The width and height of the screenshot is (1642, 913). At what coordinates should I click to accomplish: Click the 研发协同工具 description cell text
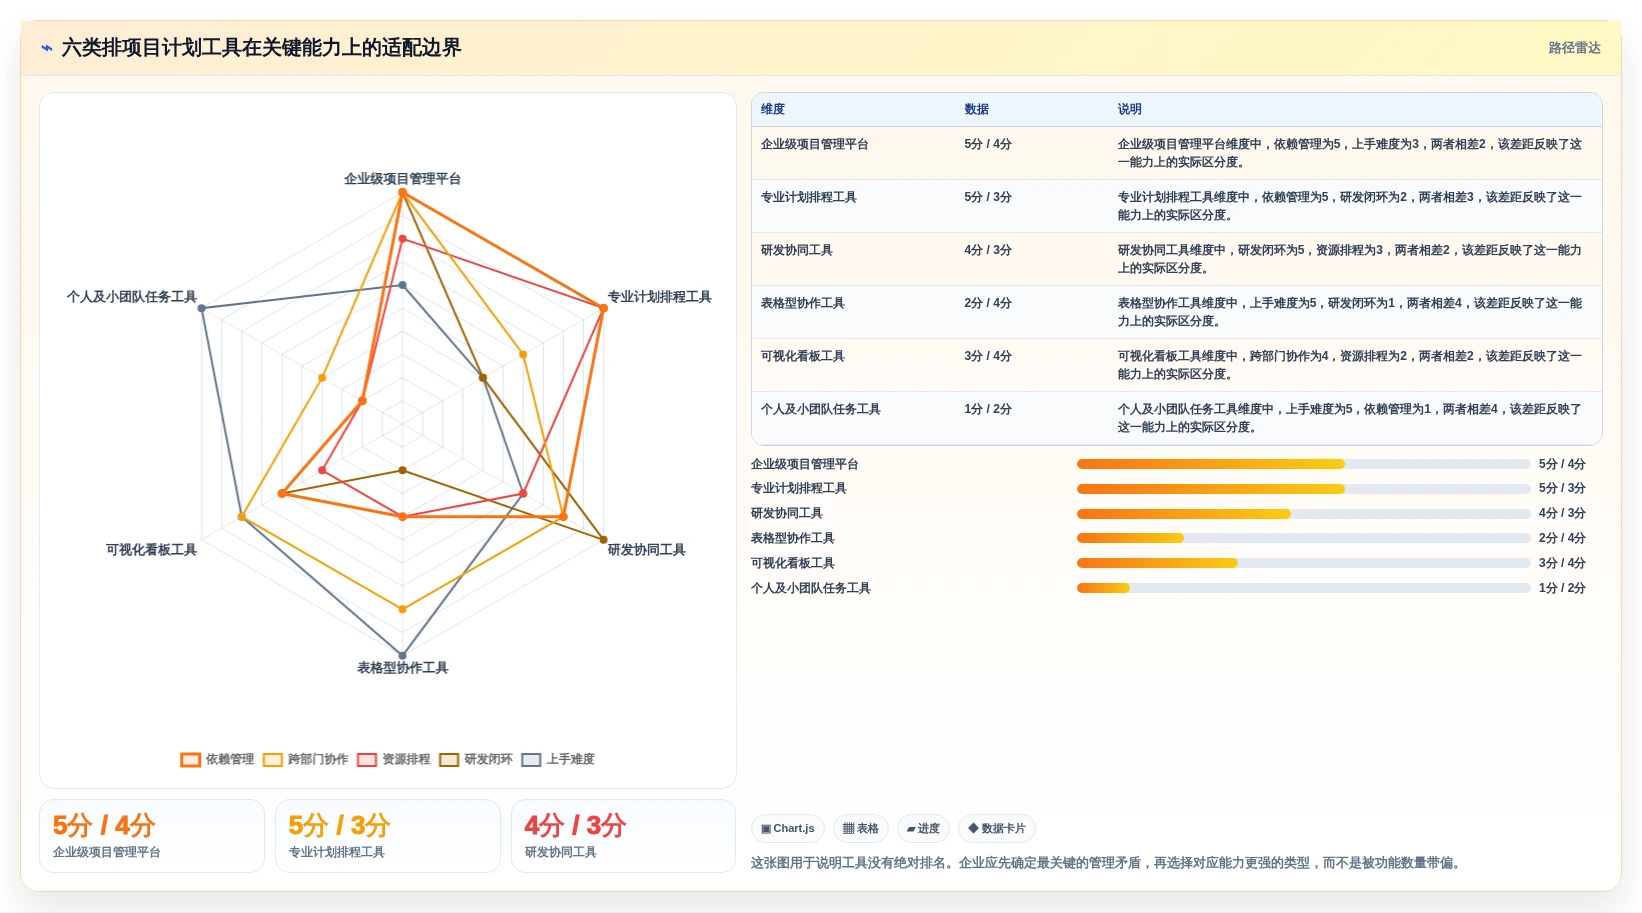(x=1350, y=259)
